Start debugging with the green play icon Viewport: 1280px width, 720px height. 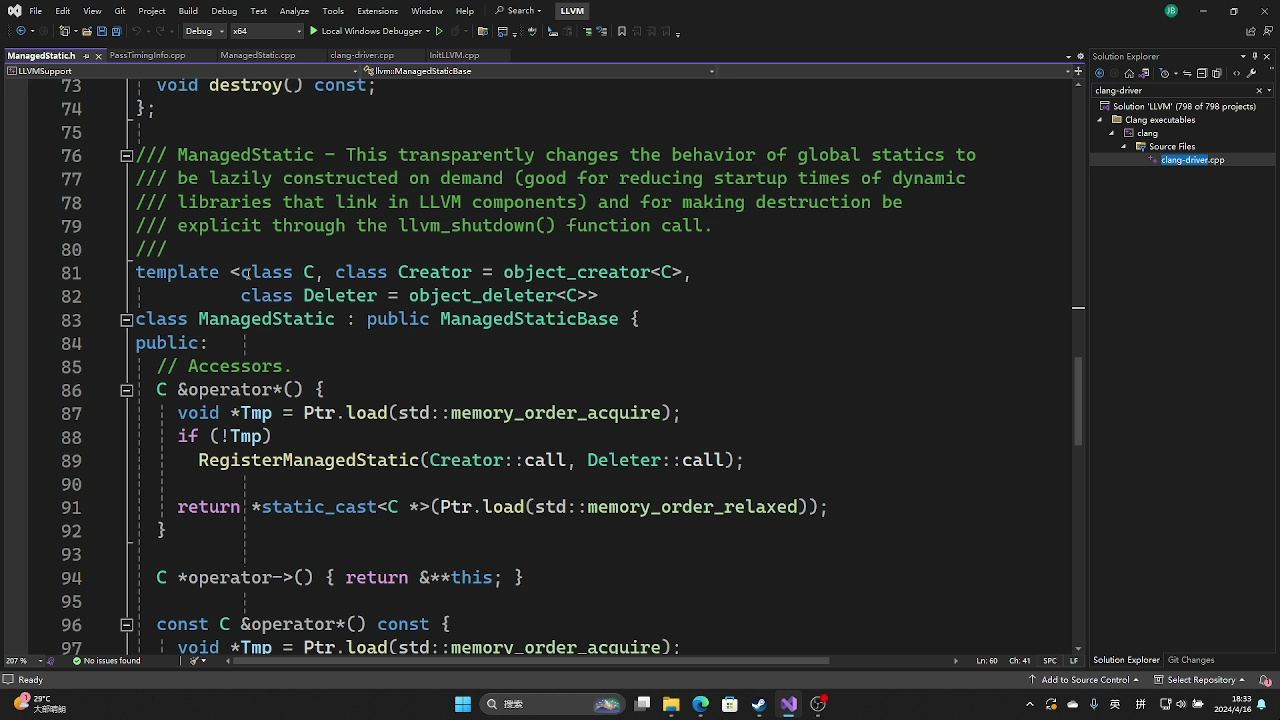point(313,31)
